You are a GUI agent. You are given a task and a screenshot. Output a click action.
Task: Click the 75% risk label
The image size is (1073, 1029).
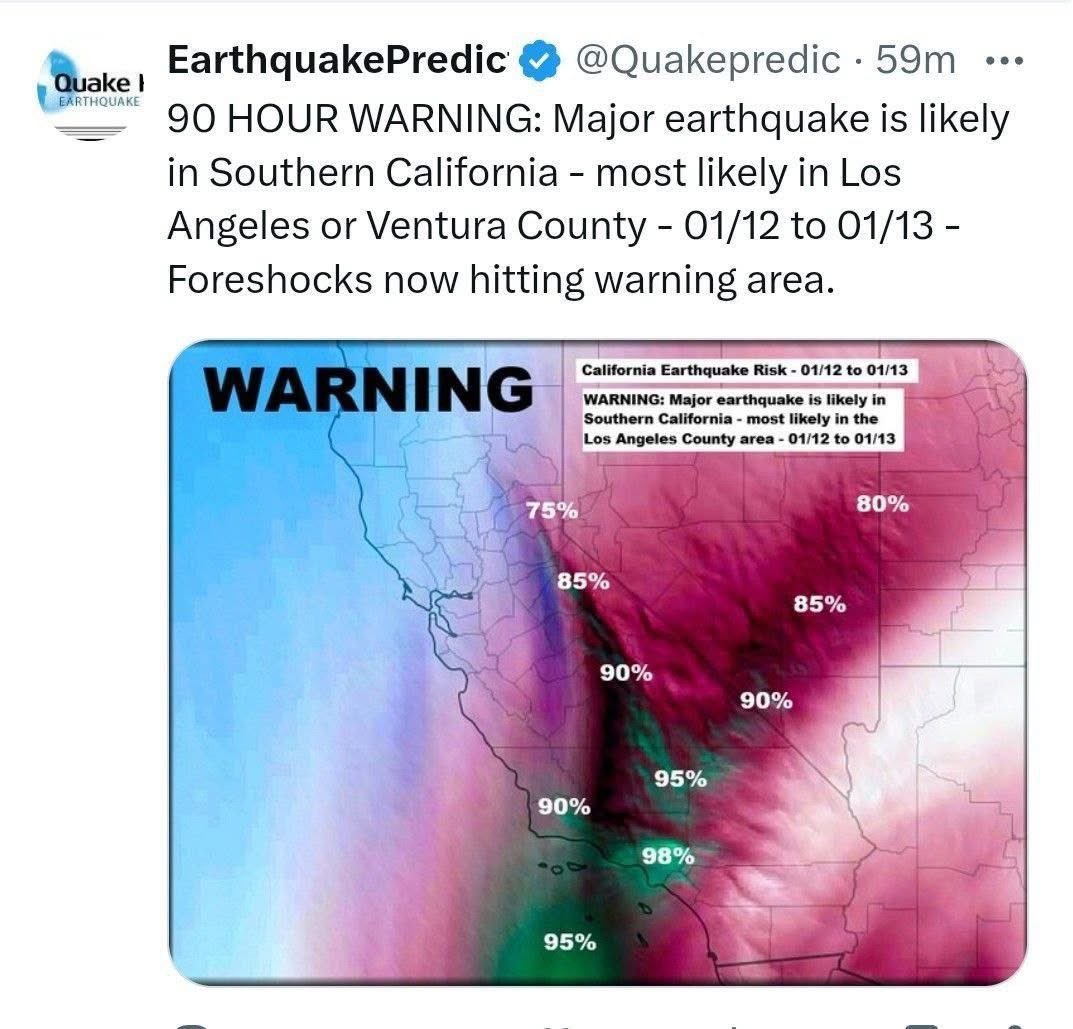(552, 510)
